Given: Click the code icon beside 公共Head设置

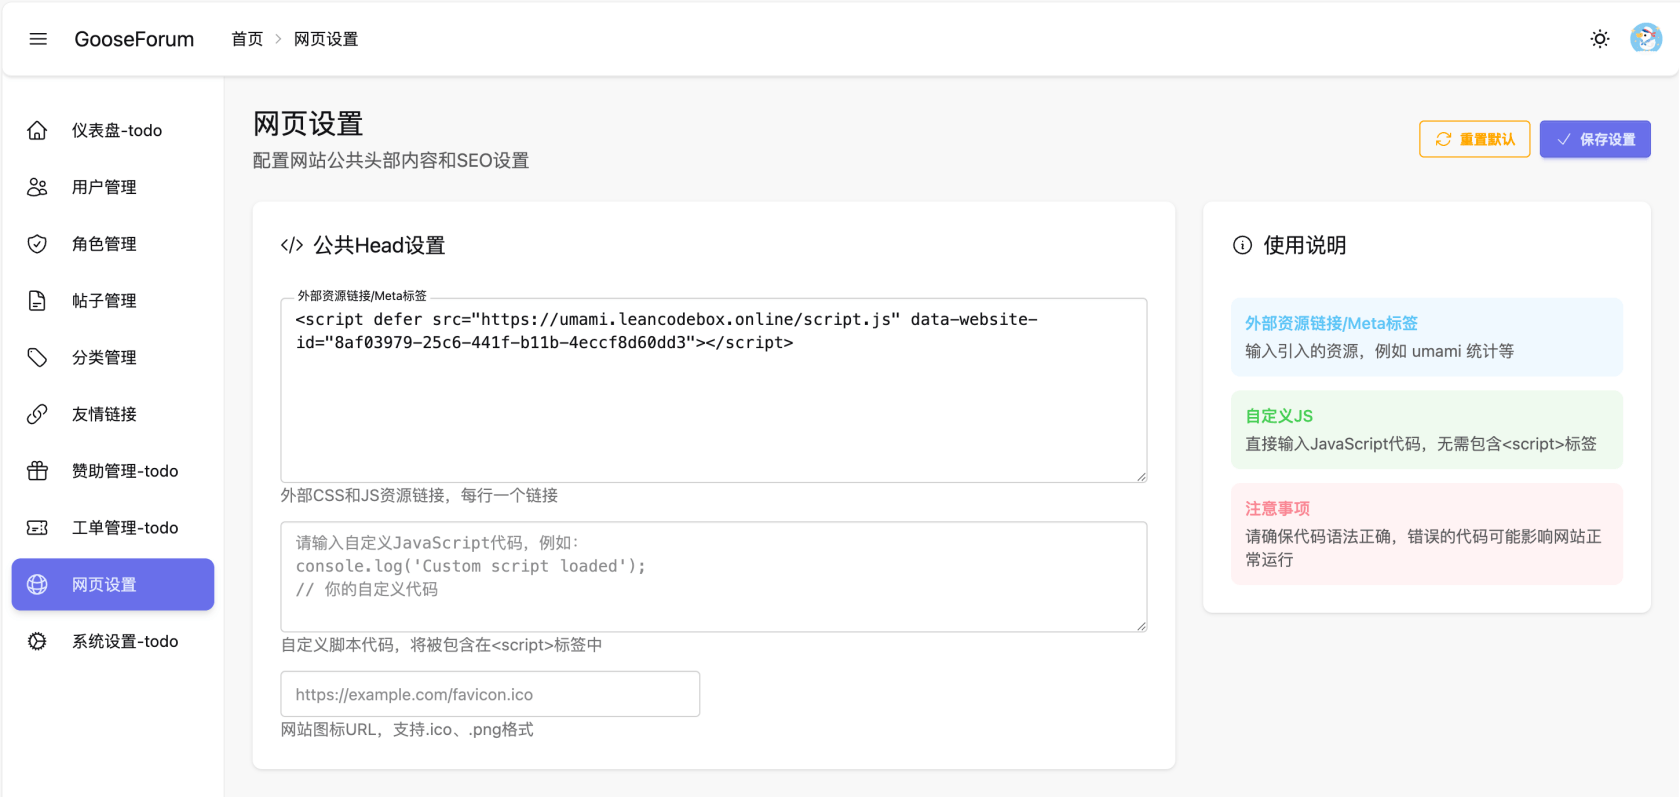Looking at the screenshot, I should pos(292,245).
